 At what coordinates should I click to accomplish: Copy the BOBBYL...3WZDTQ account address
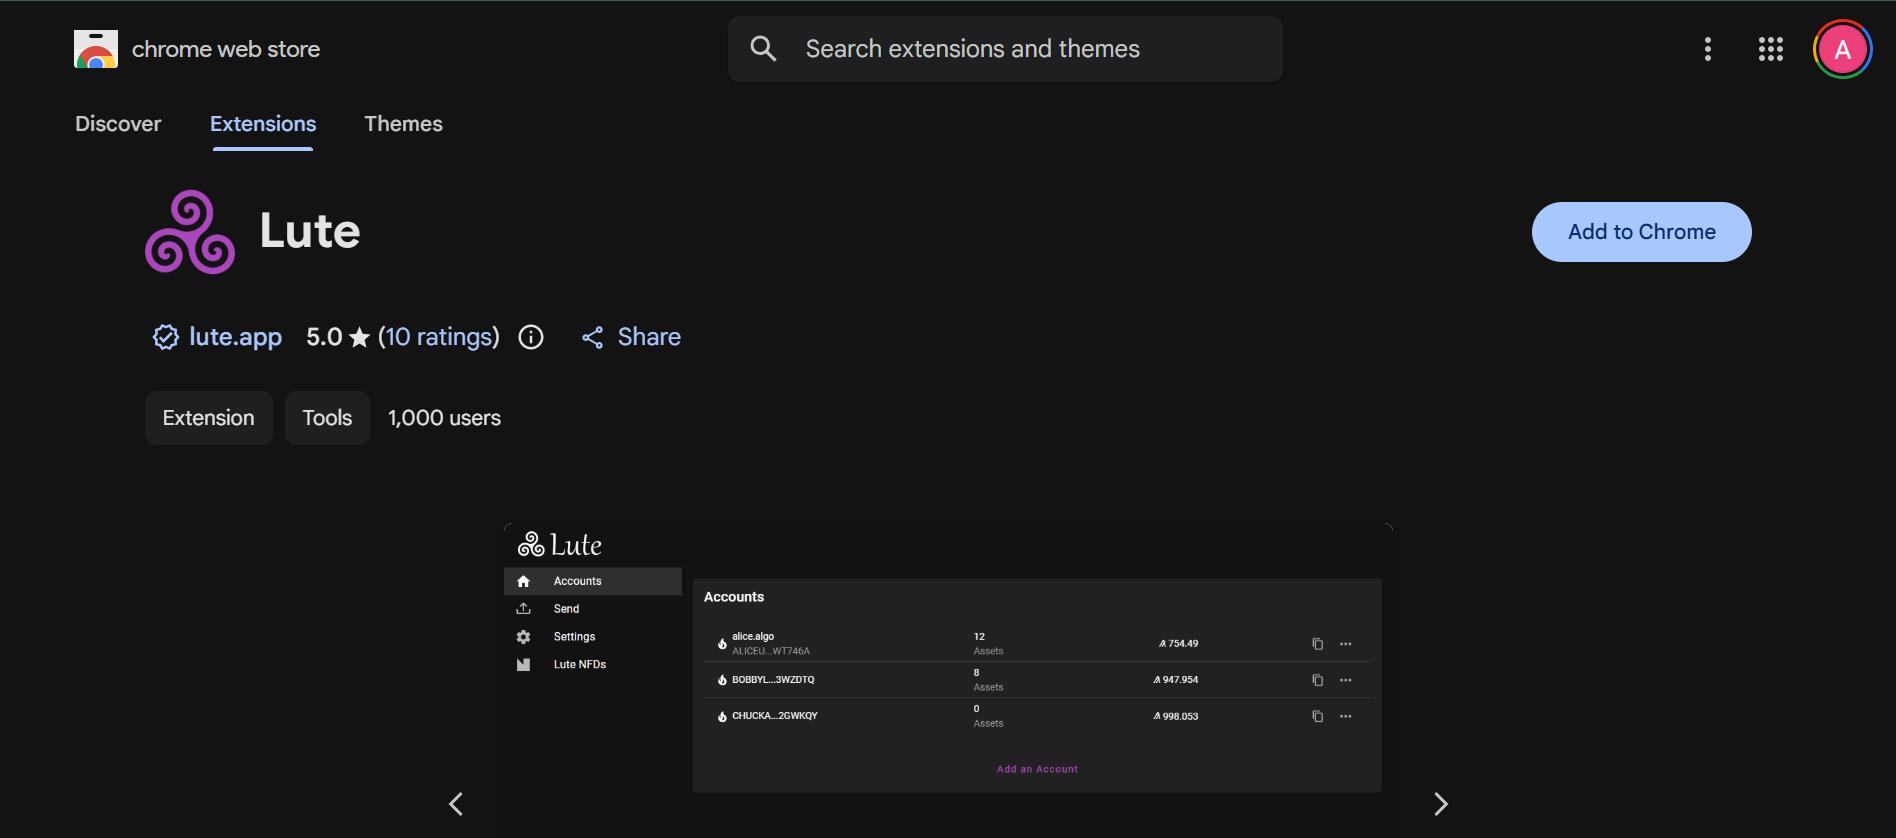[1317, 680]
